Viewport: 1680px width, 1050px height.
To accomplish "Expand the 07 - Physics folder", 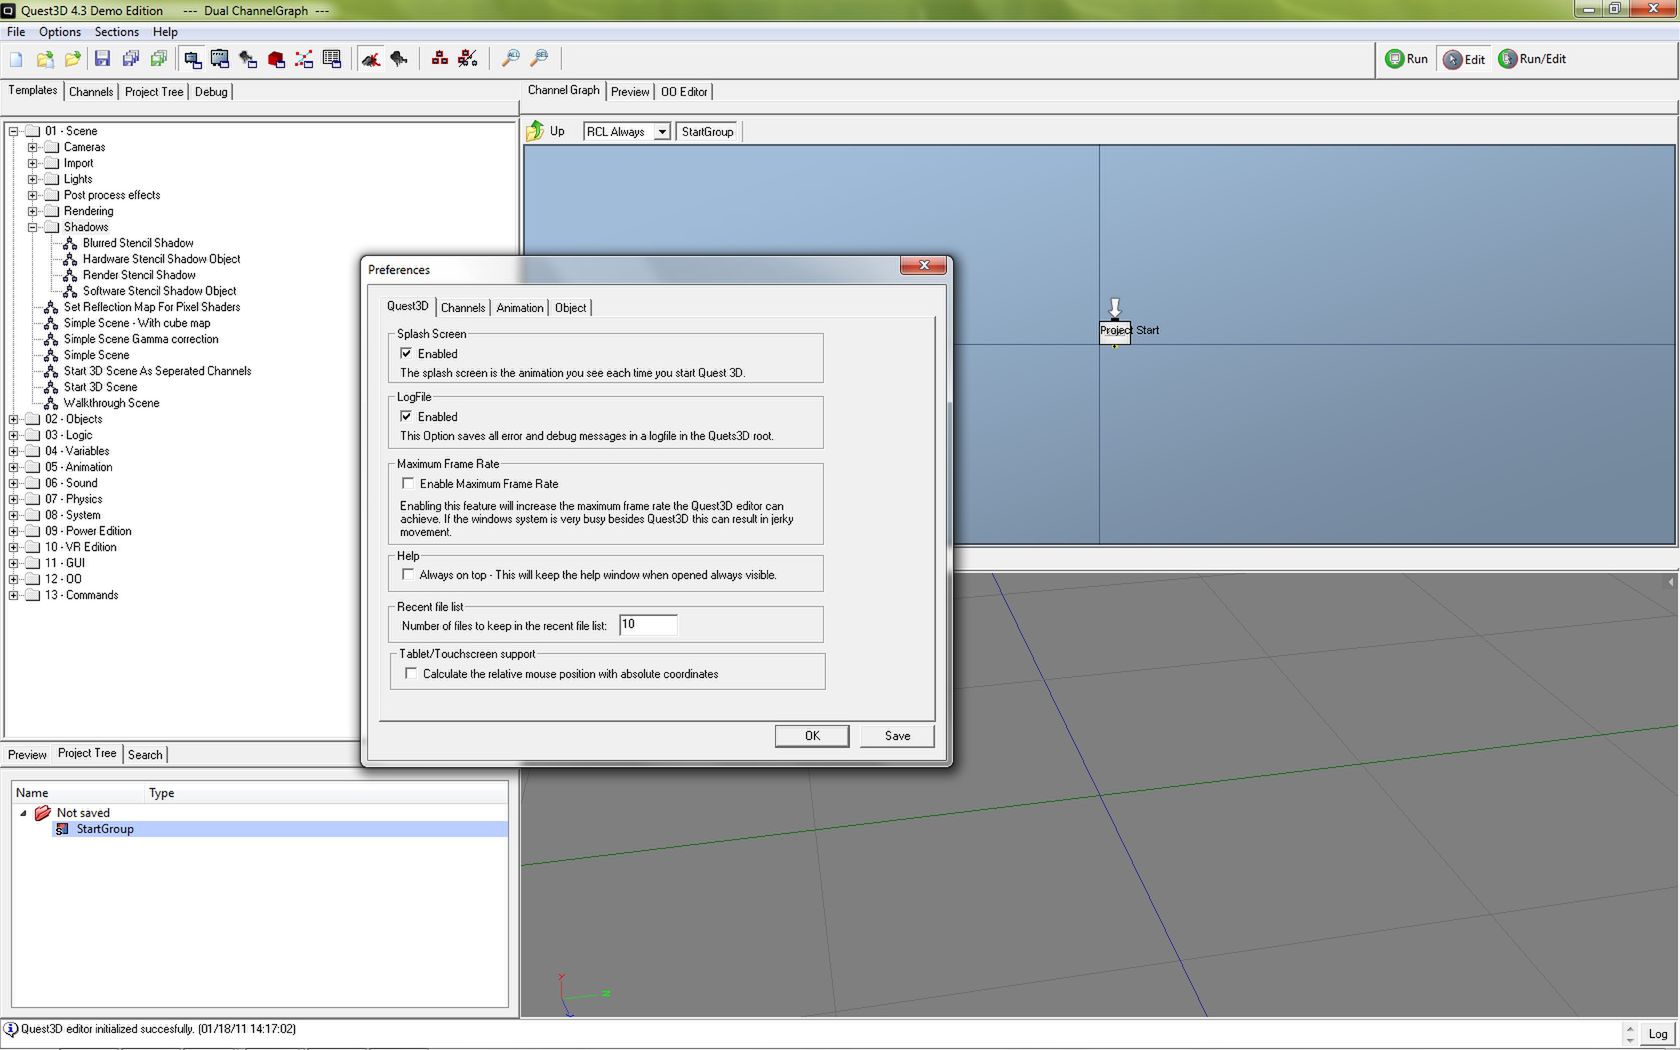I will pos(13,499).
